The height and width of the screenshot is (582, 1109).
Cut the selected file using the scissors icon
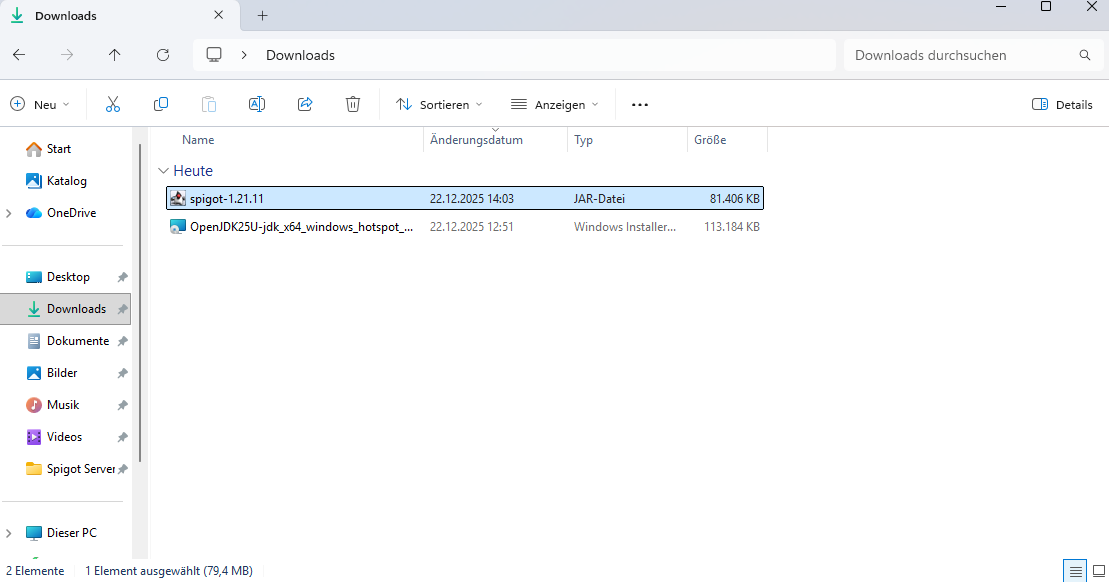(113, 104)
